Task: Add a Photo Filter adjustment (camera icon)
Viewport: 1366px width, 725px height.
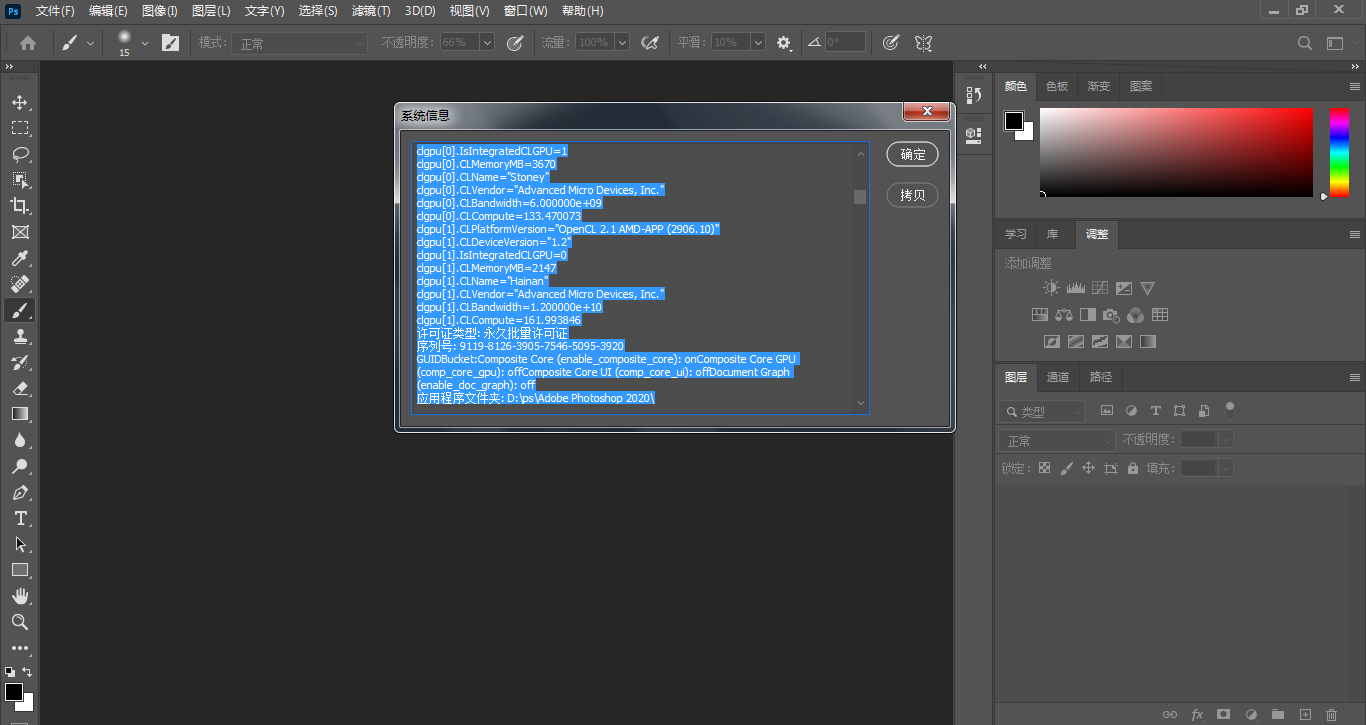Action: click(x=1111, y=315)
